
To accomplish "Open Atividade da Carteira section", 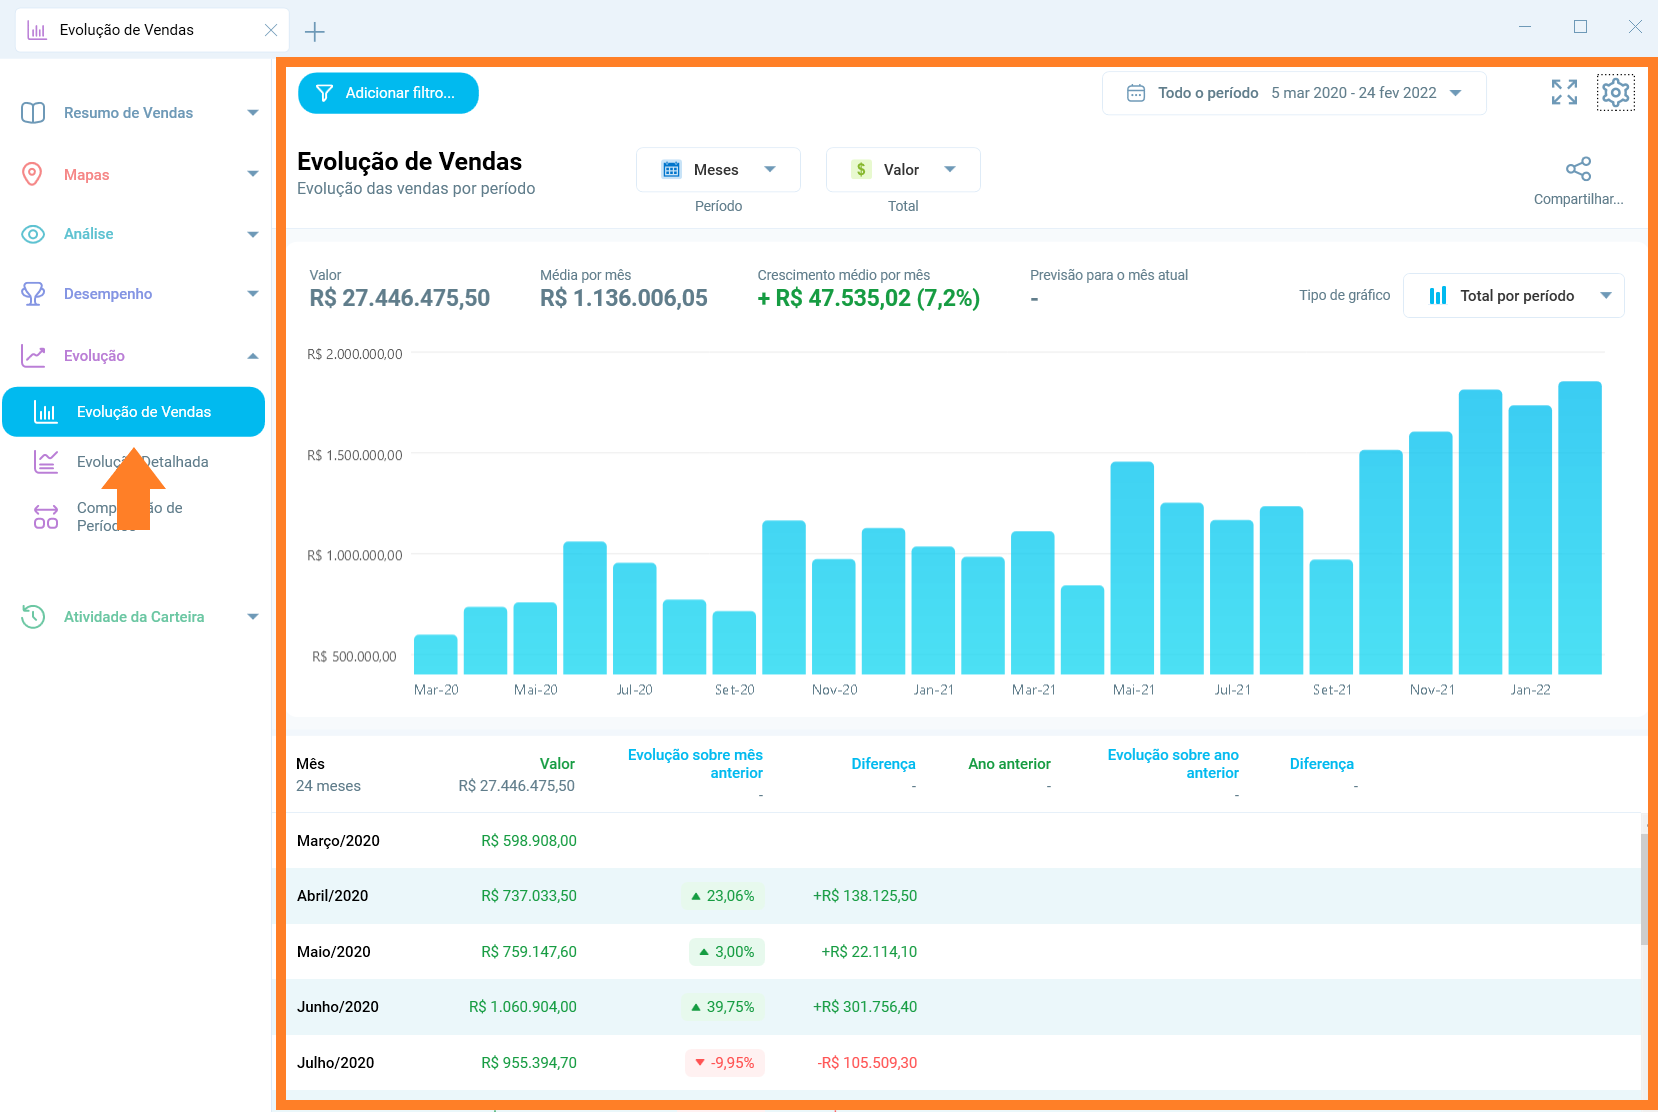I will (x=134, y=617).
